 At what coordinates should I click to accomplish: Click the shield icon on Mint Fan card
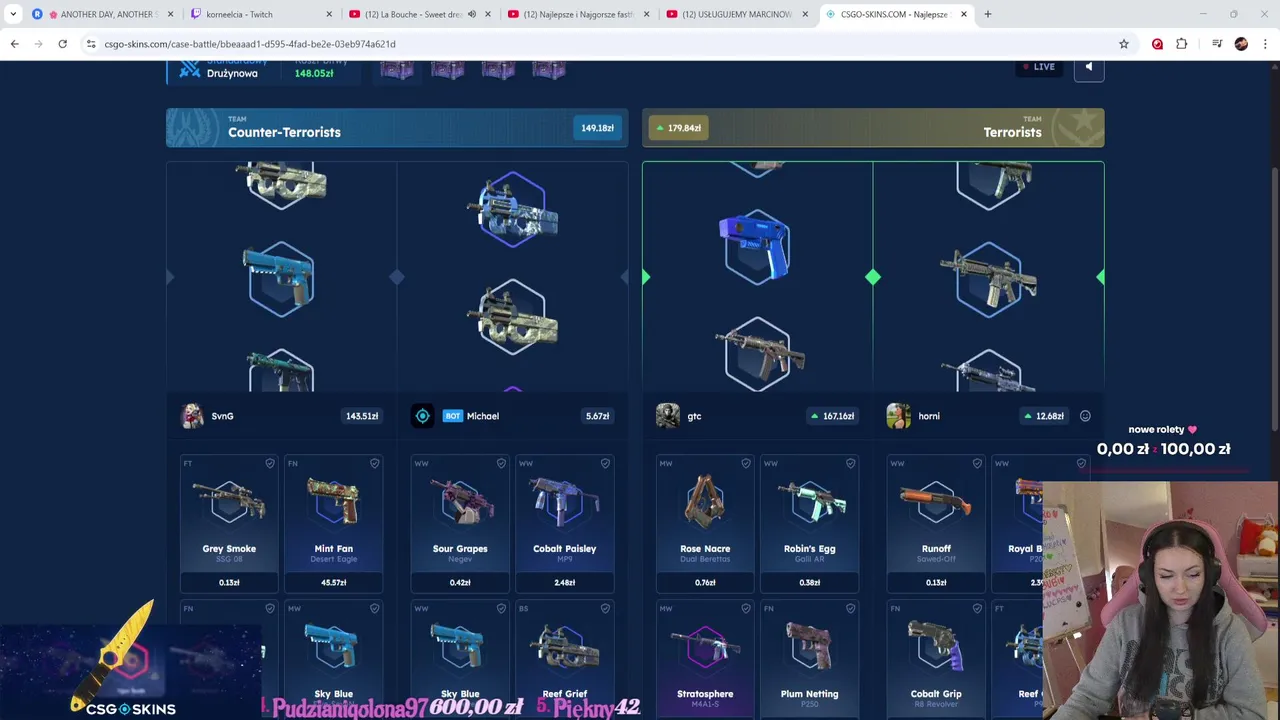tap(375, 463)
